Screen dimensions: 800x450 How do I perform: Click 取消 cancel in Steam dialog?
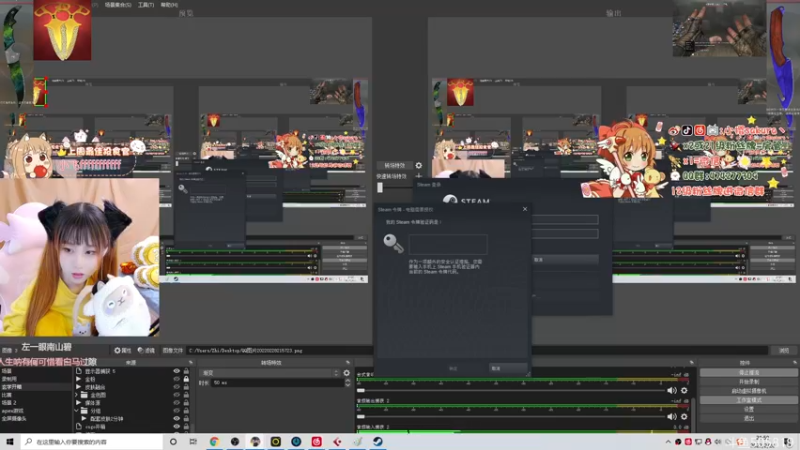tap(508, 368)
